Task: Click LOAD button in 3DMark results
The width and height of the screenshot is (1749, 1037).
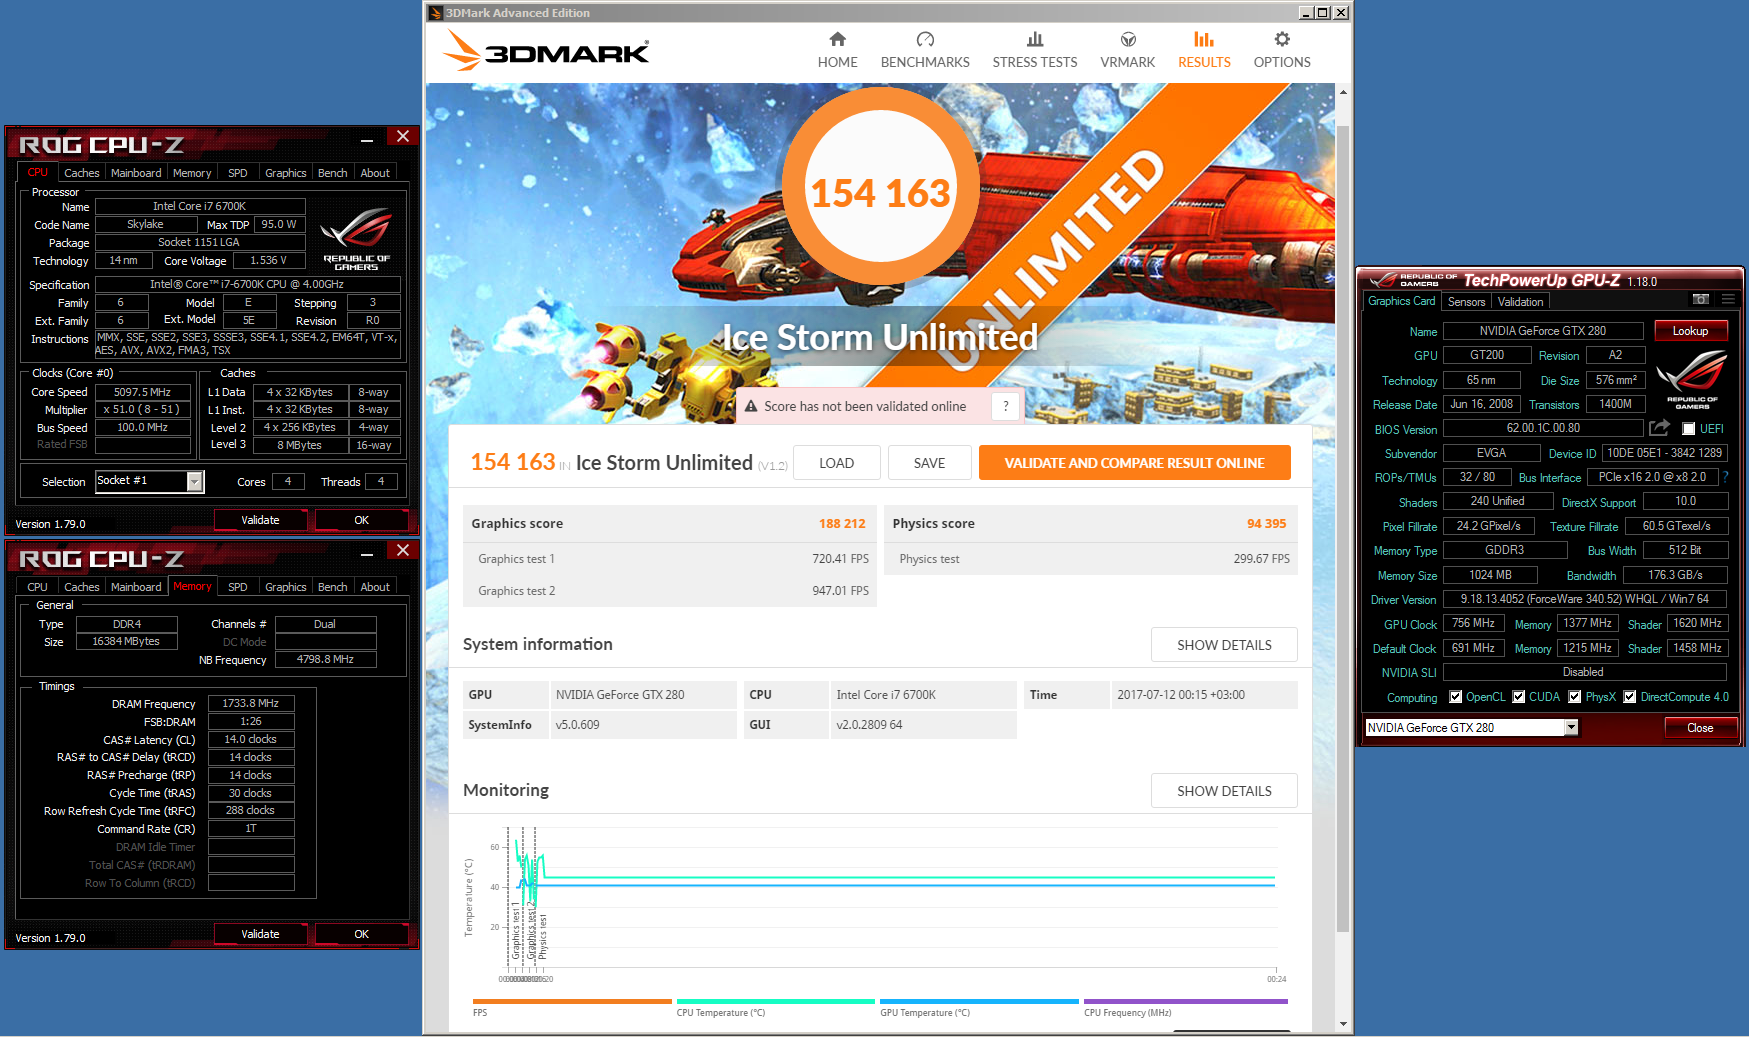Action: click(836, 463)
